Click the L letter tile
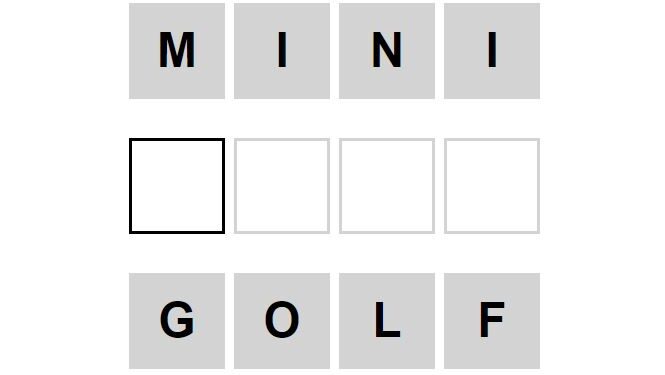665x375 pixels. click(x=387, y=321)
